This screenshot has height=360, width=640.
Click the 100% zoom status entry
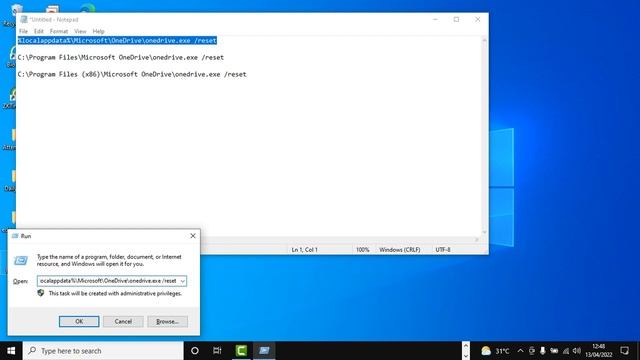362,249
